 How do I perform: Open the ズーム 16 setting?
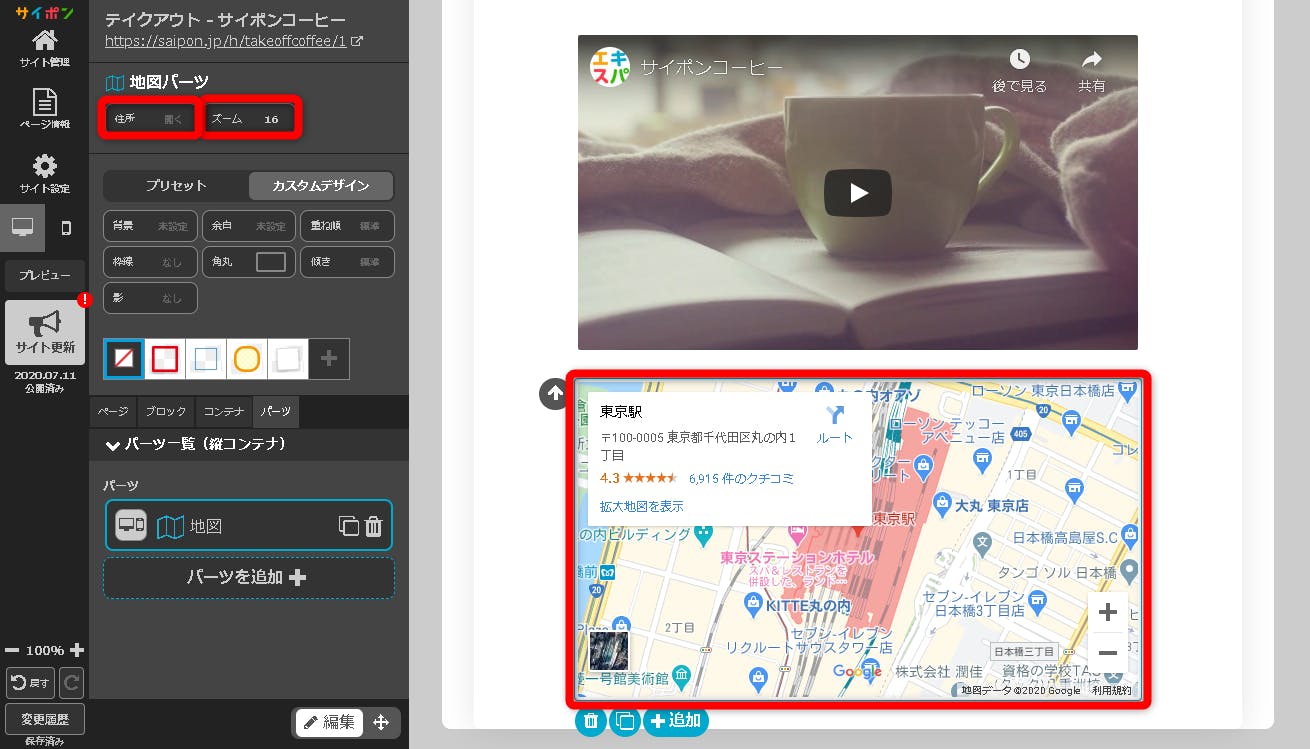coord(250,119)
